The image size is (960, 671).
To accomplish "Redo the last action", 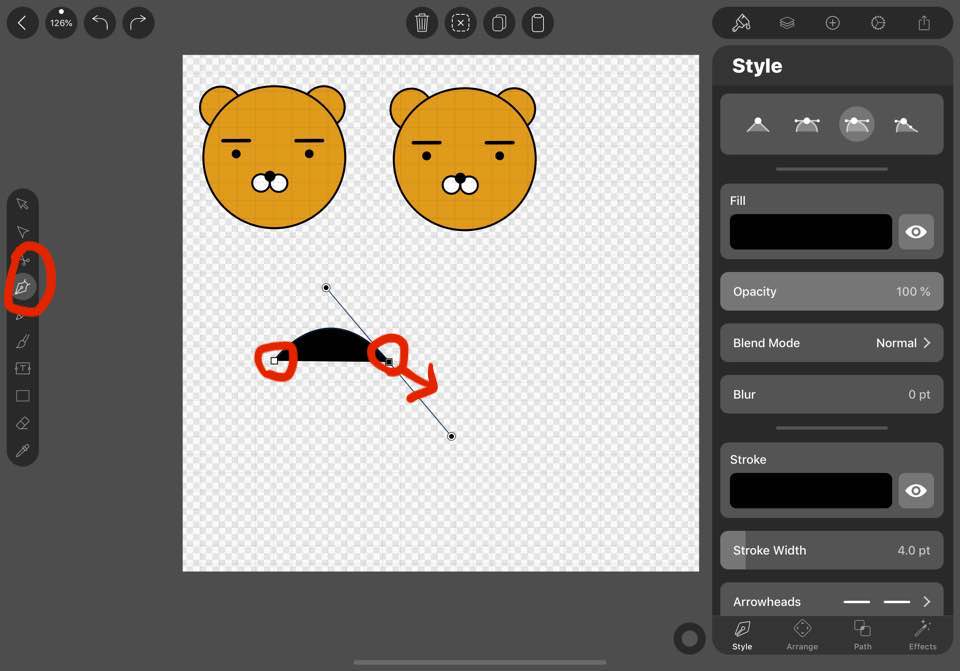I will point(138,23).
